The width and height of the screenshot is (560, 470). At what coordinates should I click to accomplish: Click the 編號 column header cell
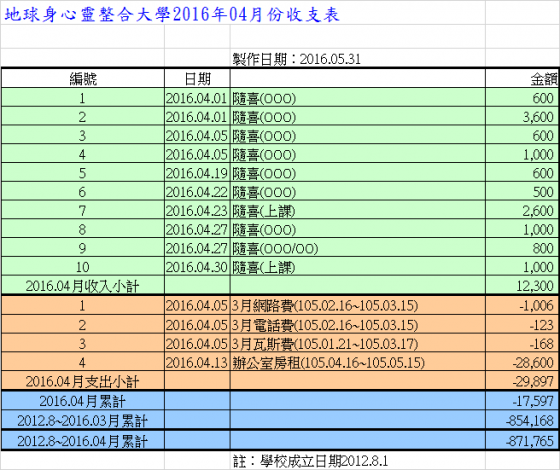[x=83, y=78]
